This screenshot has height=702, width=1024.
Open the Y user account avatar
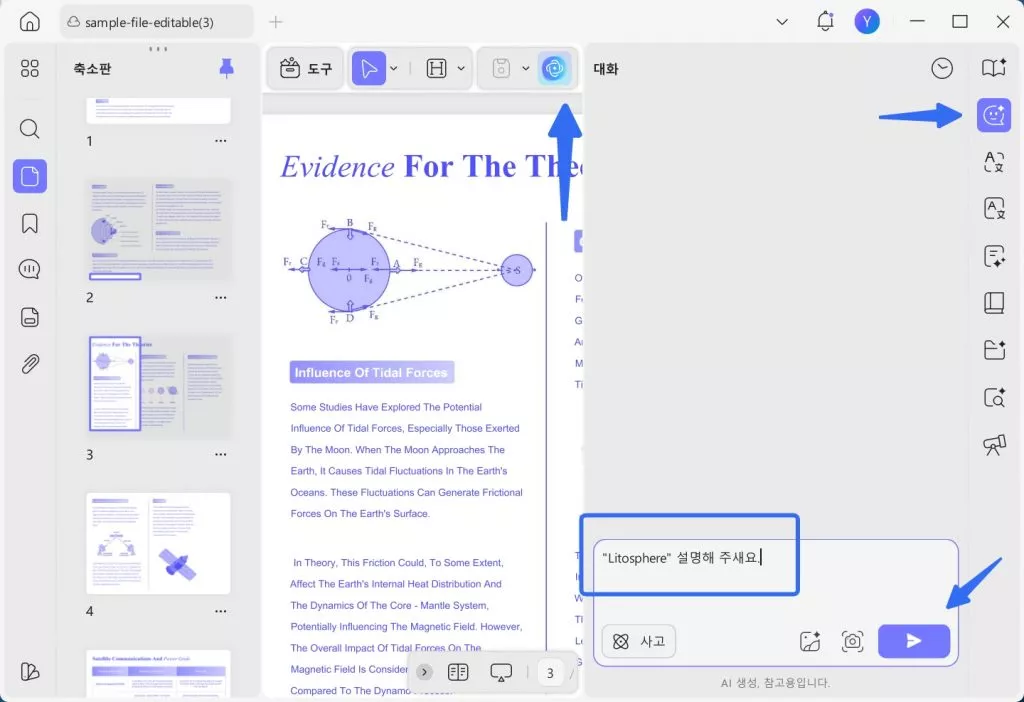(867, 22)
